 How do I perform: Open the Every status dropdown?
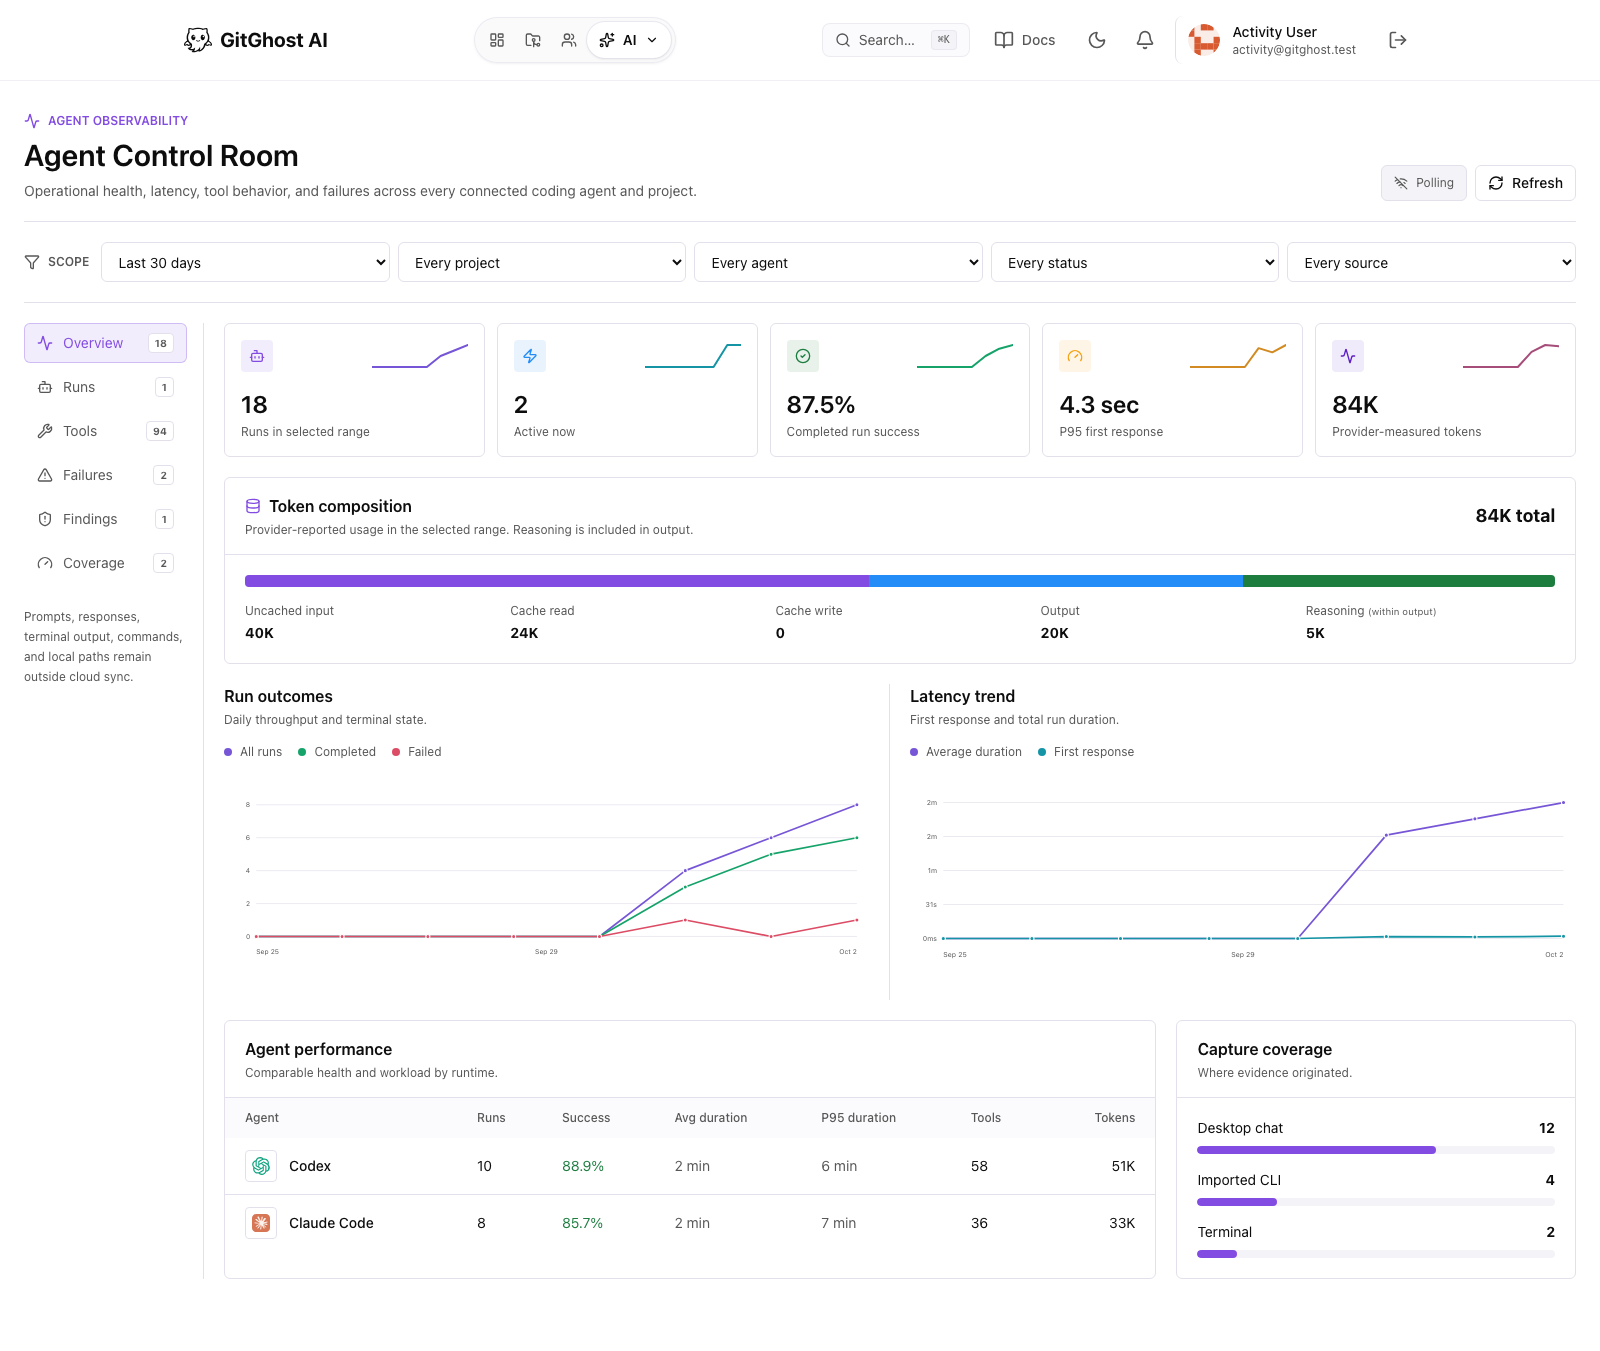(1135, 262)
